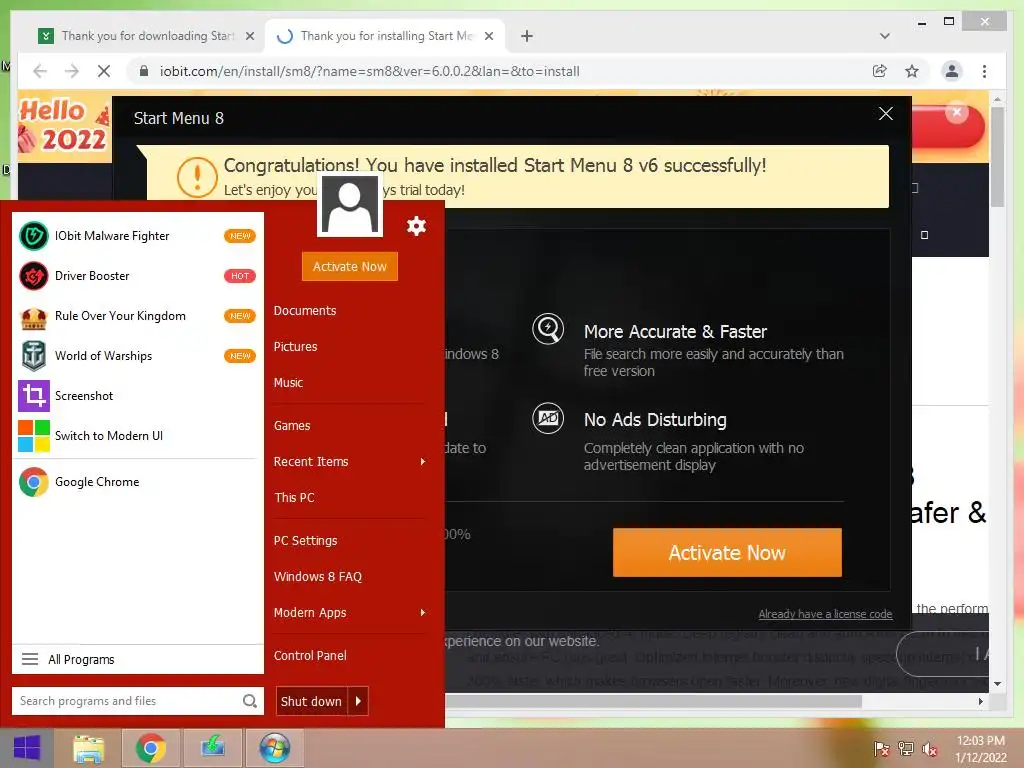This screenshot has height=768, width=1024.
Task: Click the webpage horizontal scrollbar
Action: pyautogui.click(x=653, y=701)
